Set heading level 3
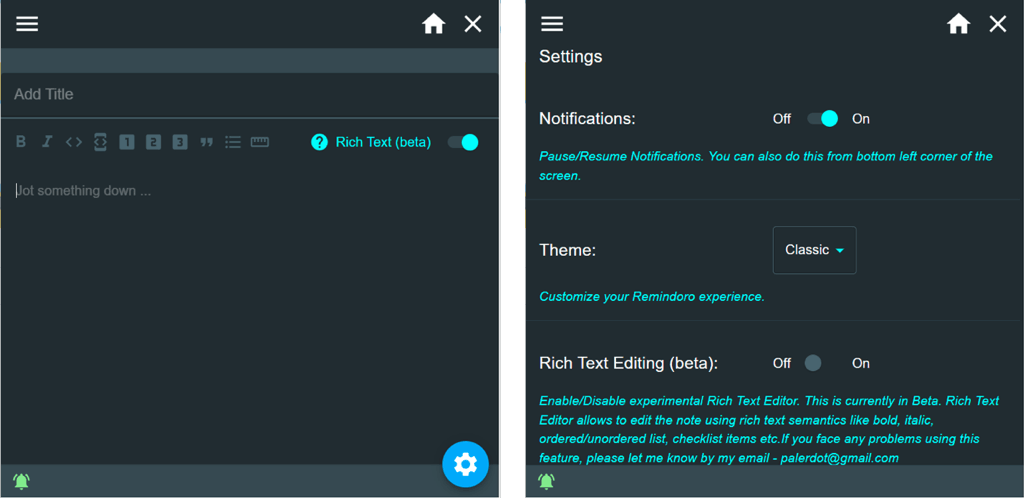 point(180,142)
